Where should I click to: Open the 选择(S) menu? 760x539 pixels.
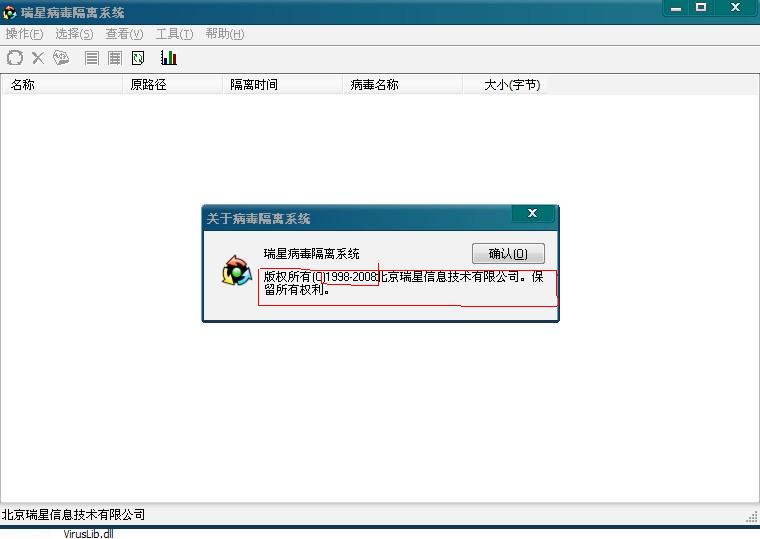(74, 34)
